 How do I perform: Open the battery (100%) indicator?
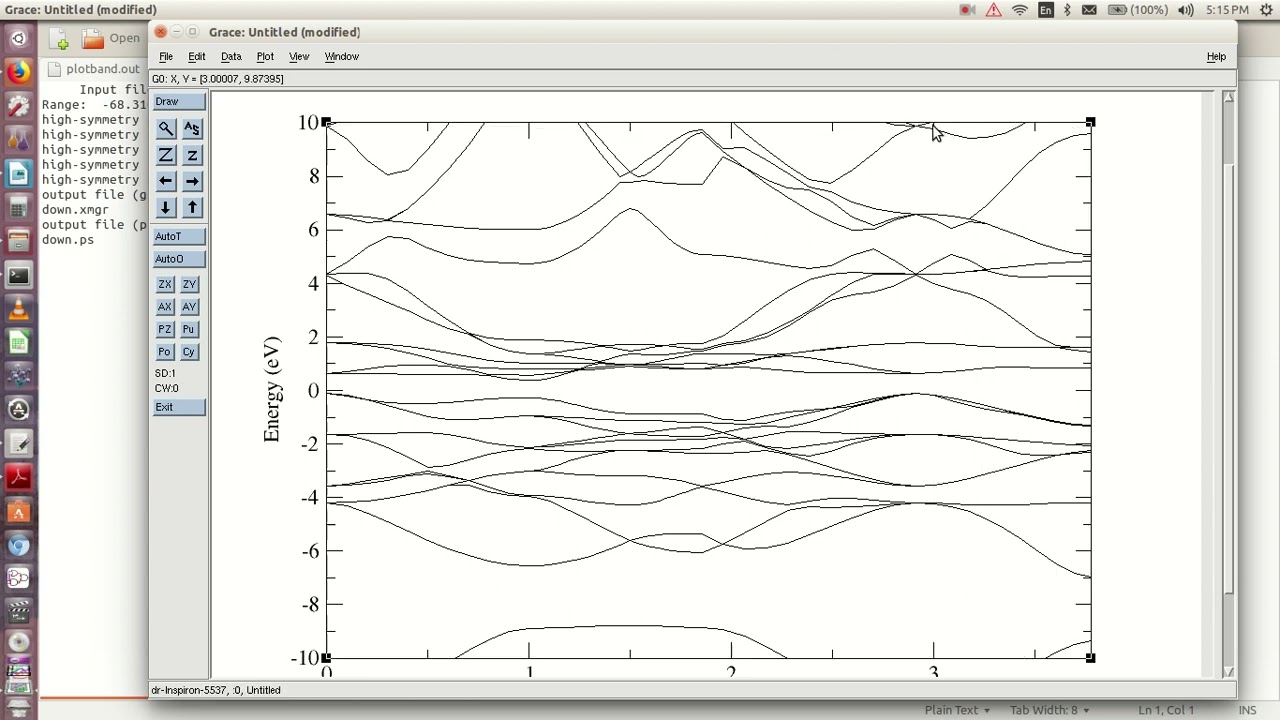1138,10
